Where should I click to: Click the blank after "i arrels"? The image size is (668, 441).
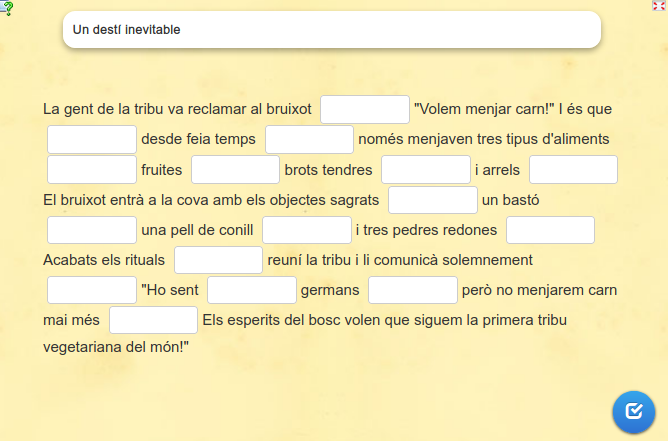tap(573, 170)
